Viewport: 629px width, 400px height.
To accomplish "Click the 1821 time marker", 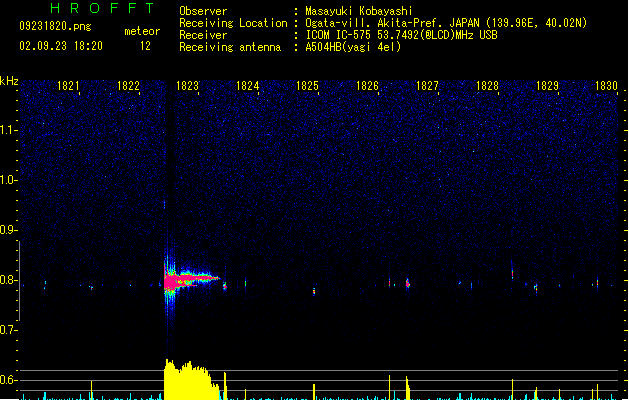I will coord(68,86).
